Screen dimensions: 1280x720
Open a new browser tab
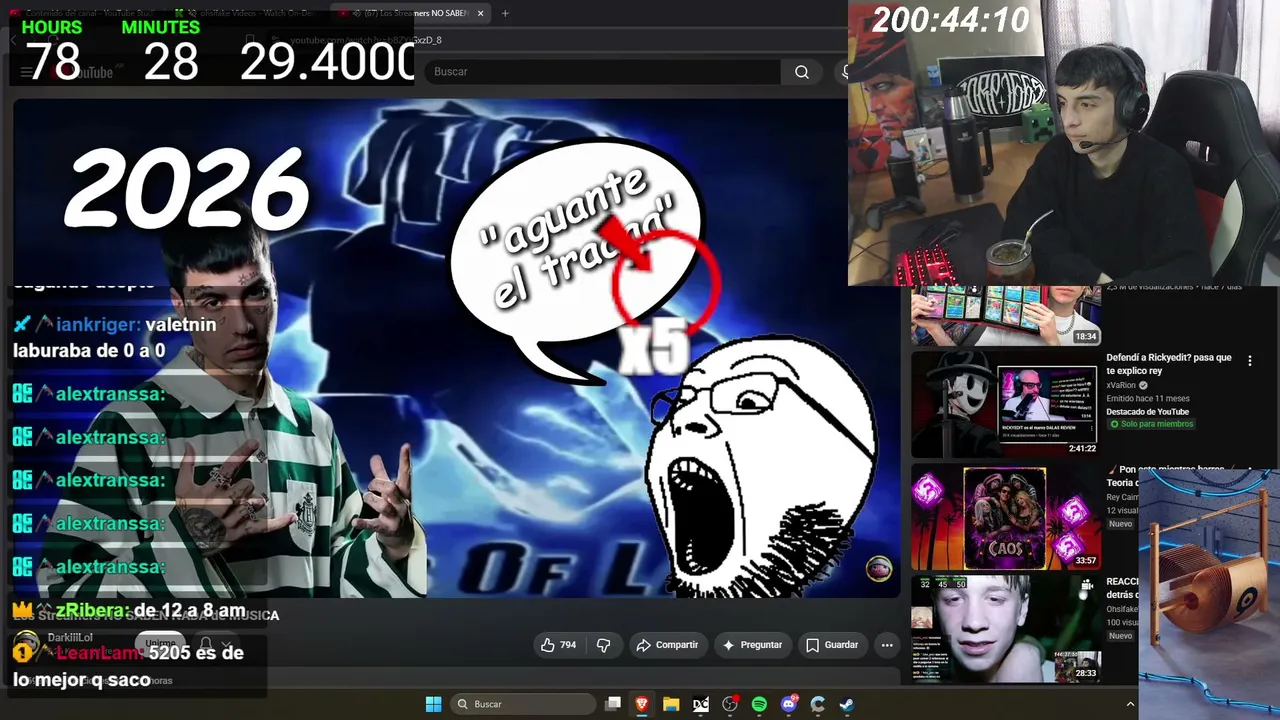coord(505,13)
